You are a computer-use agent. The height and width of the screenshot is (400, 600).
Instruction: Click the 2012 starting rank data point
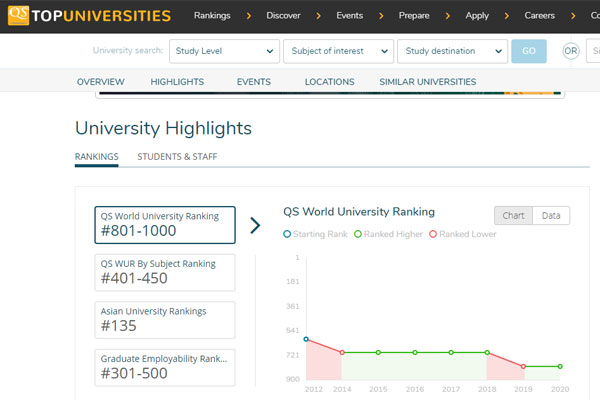tap(306, 339)
